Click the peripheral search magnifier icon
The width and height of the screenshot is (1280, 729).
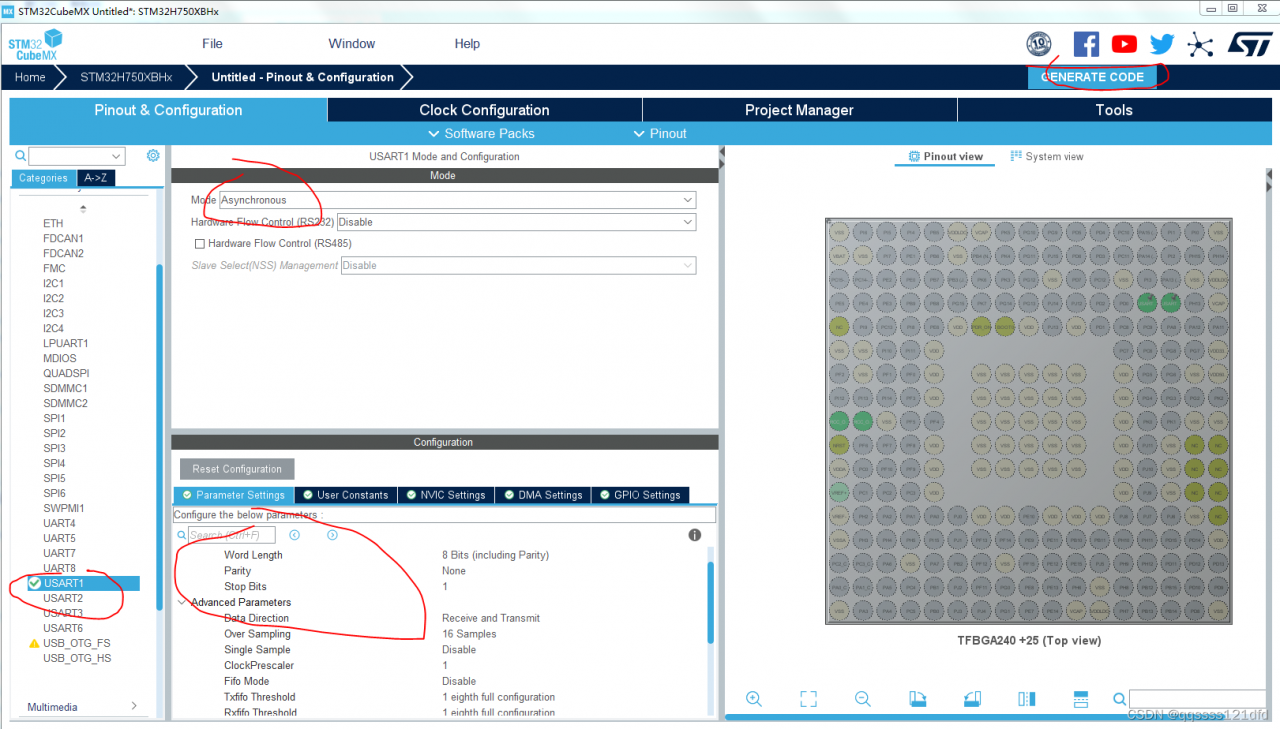coord(20,156)
